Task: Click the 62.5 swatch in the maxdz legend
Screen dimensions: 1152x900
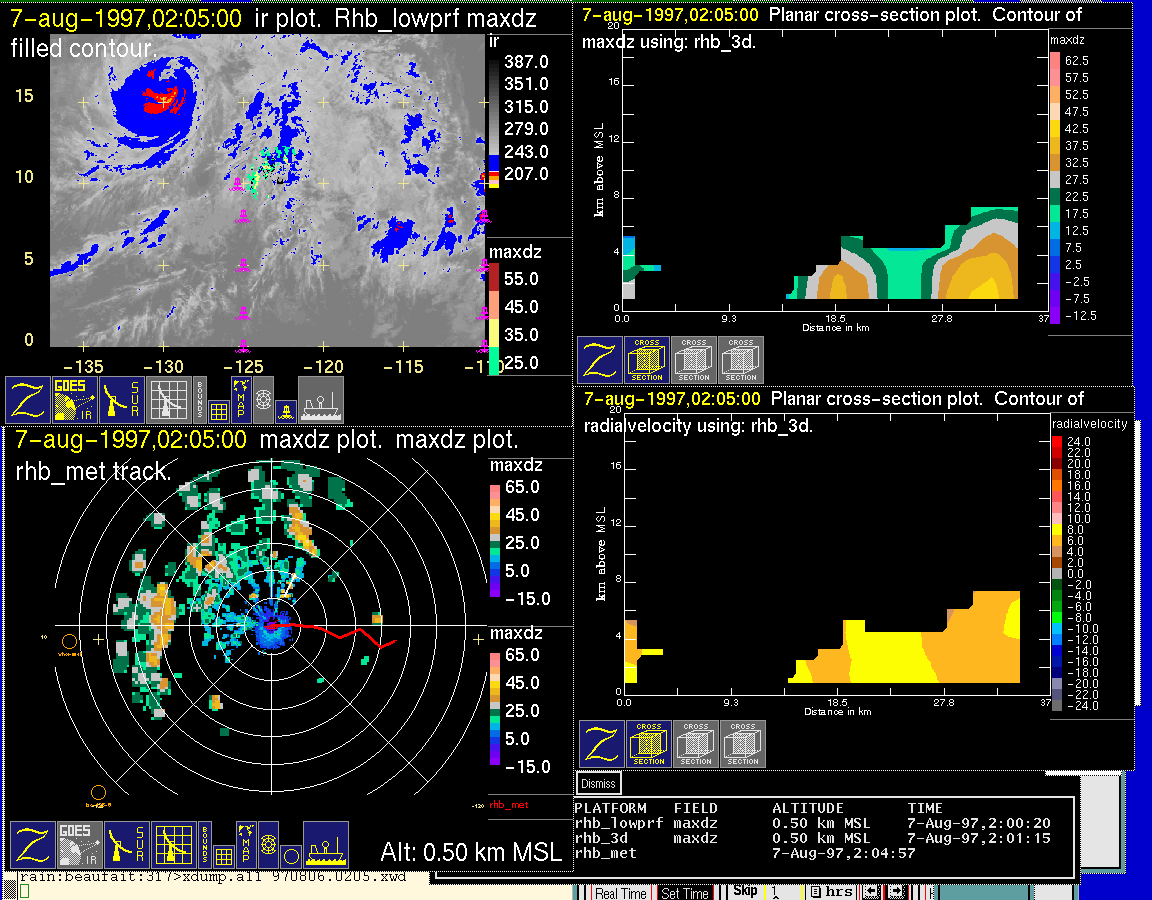Action: [x=1055, y=61]
